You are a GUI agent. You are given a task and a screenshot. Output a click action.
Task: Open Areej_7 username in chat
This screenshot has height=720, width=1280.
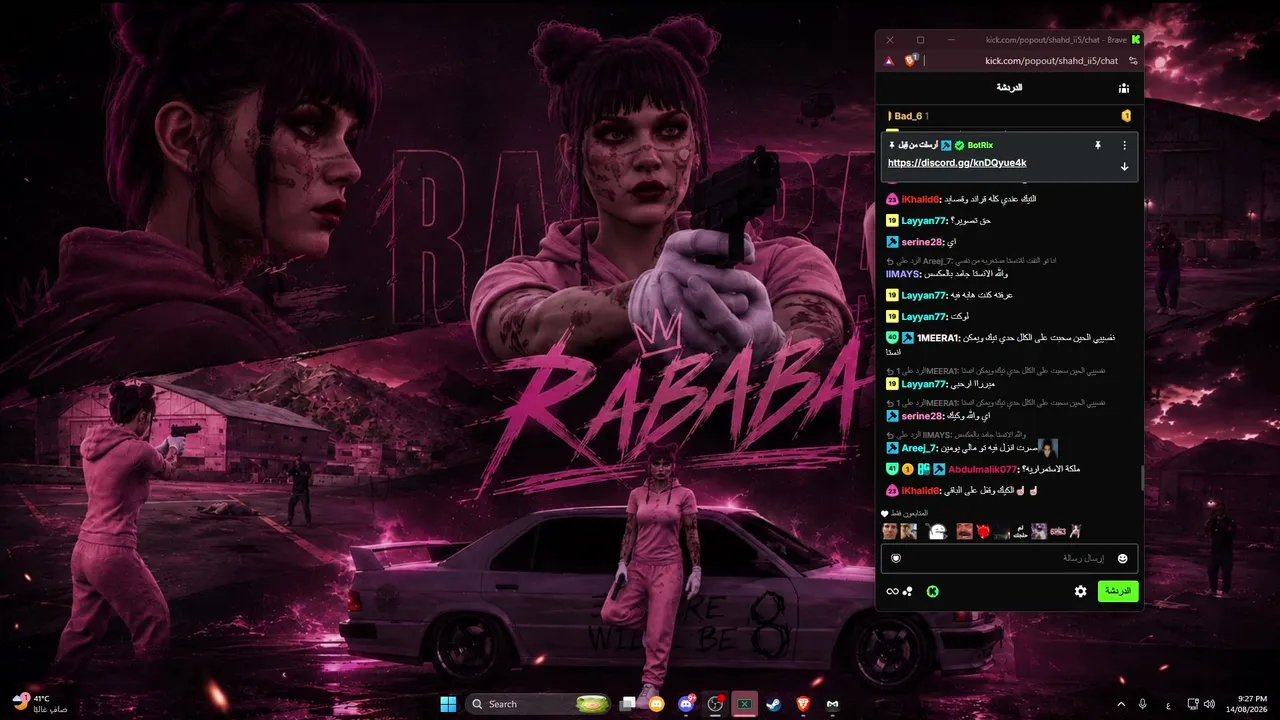point(919,448)
